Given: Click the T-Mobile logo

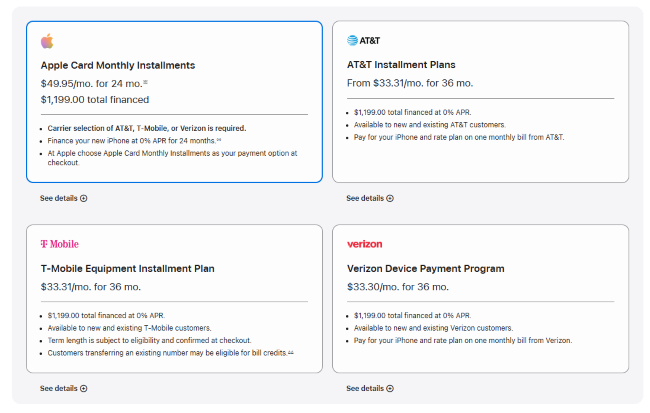Looking at the screenshot, I should click(60, 244).
